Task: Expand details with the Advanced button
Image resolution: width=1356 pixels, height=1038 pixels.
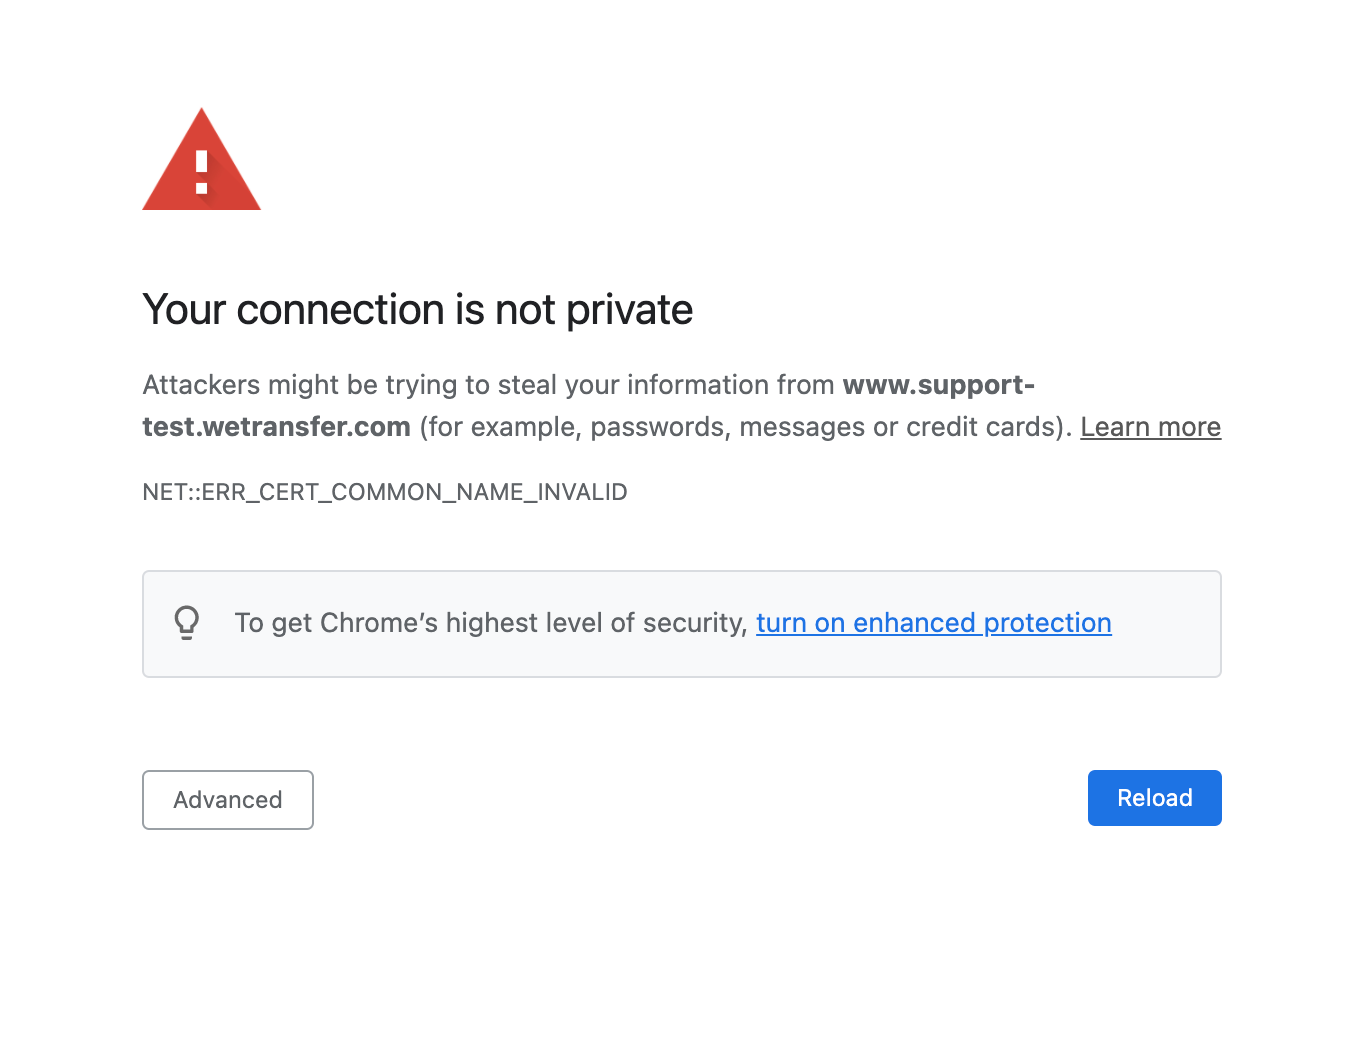Action: (x=228, y=800)
